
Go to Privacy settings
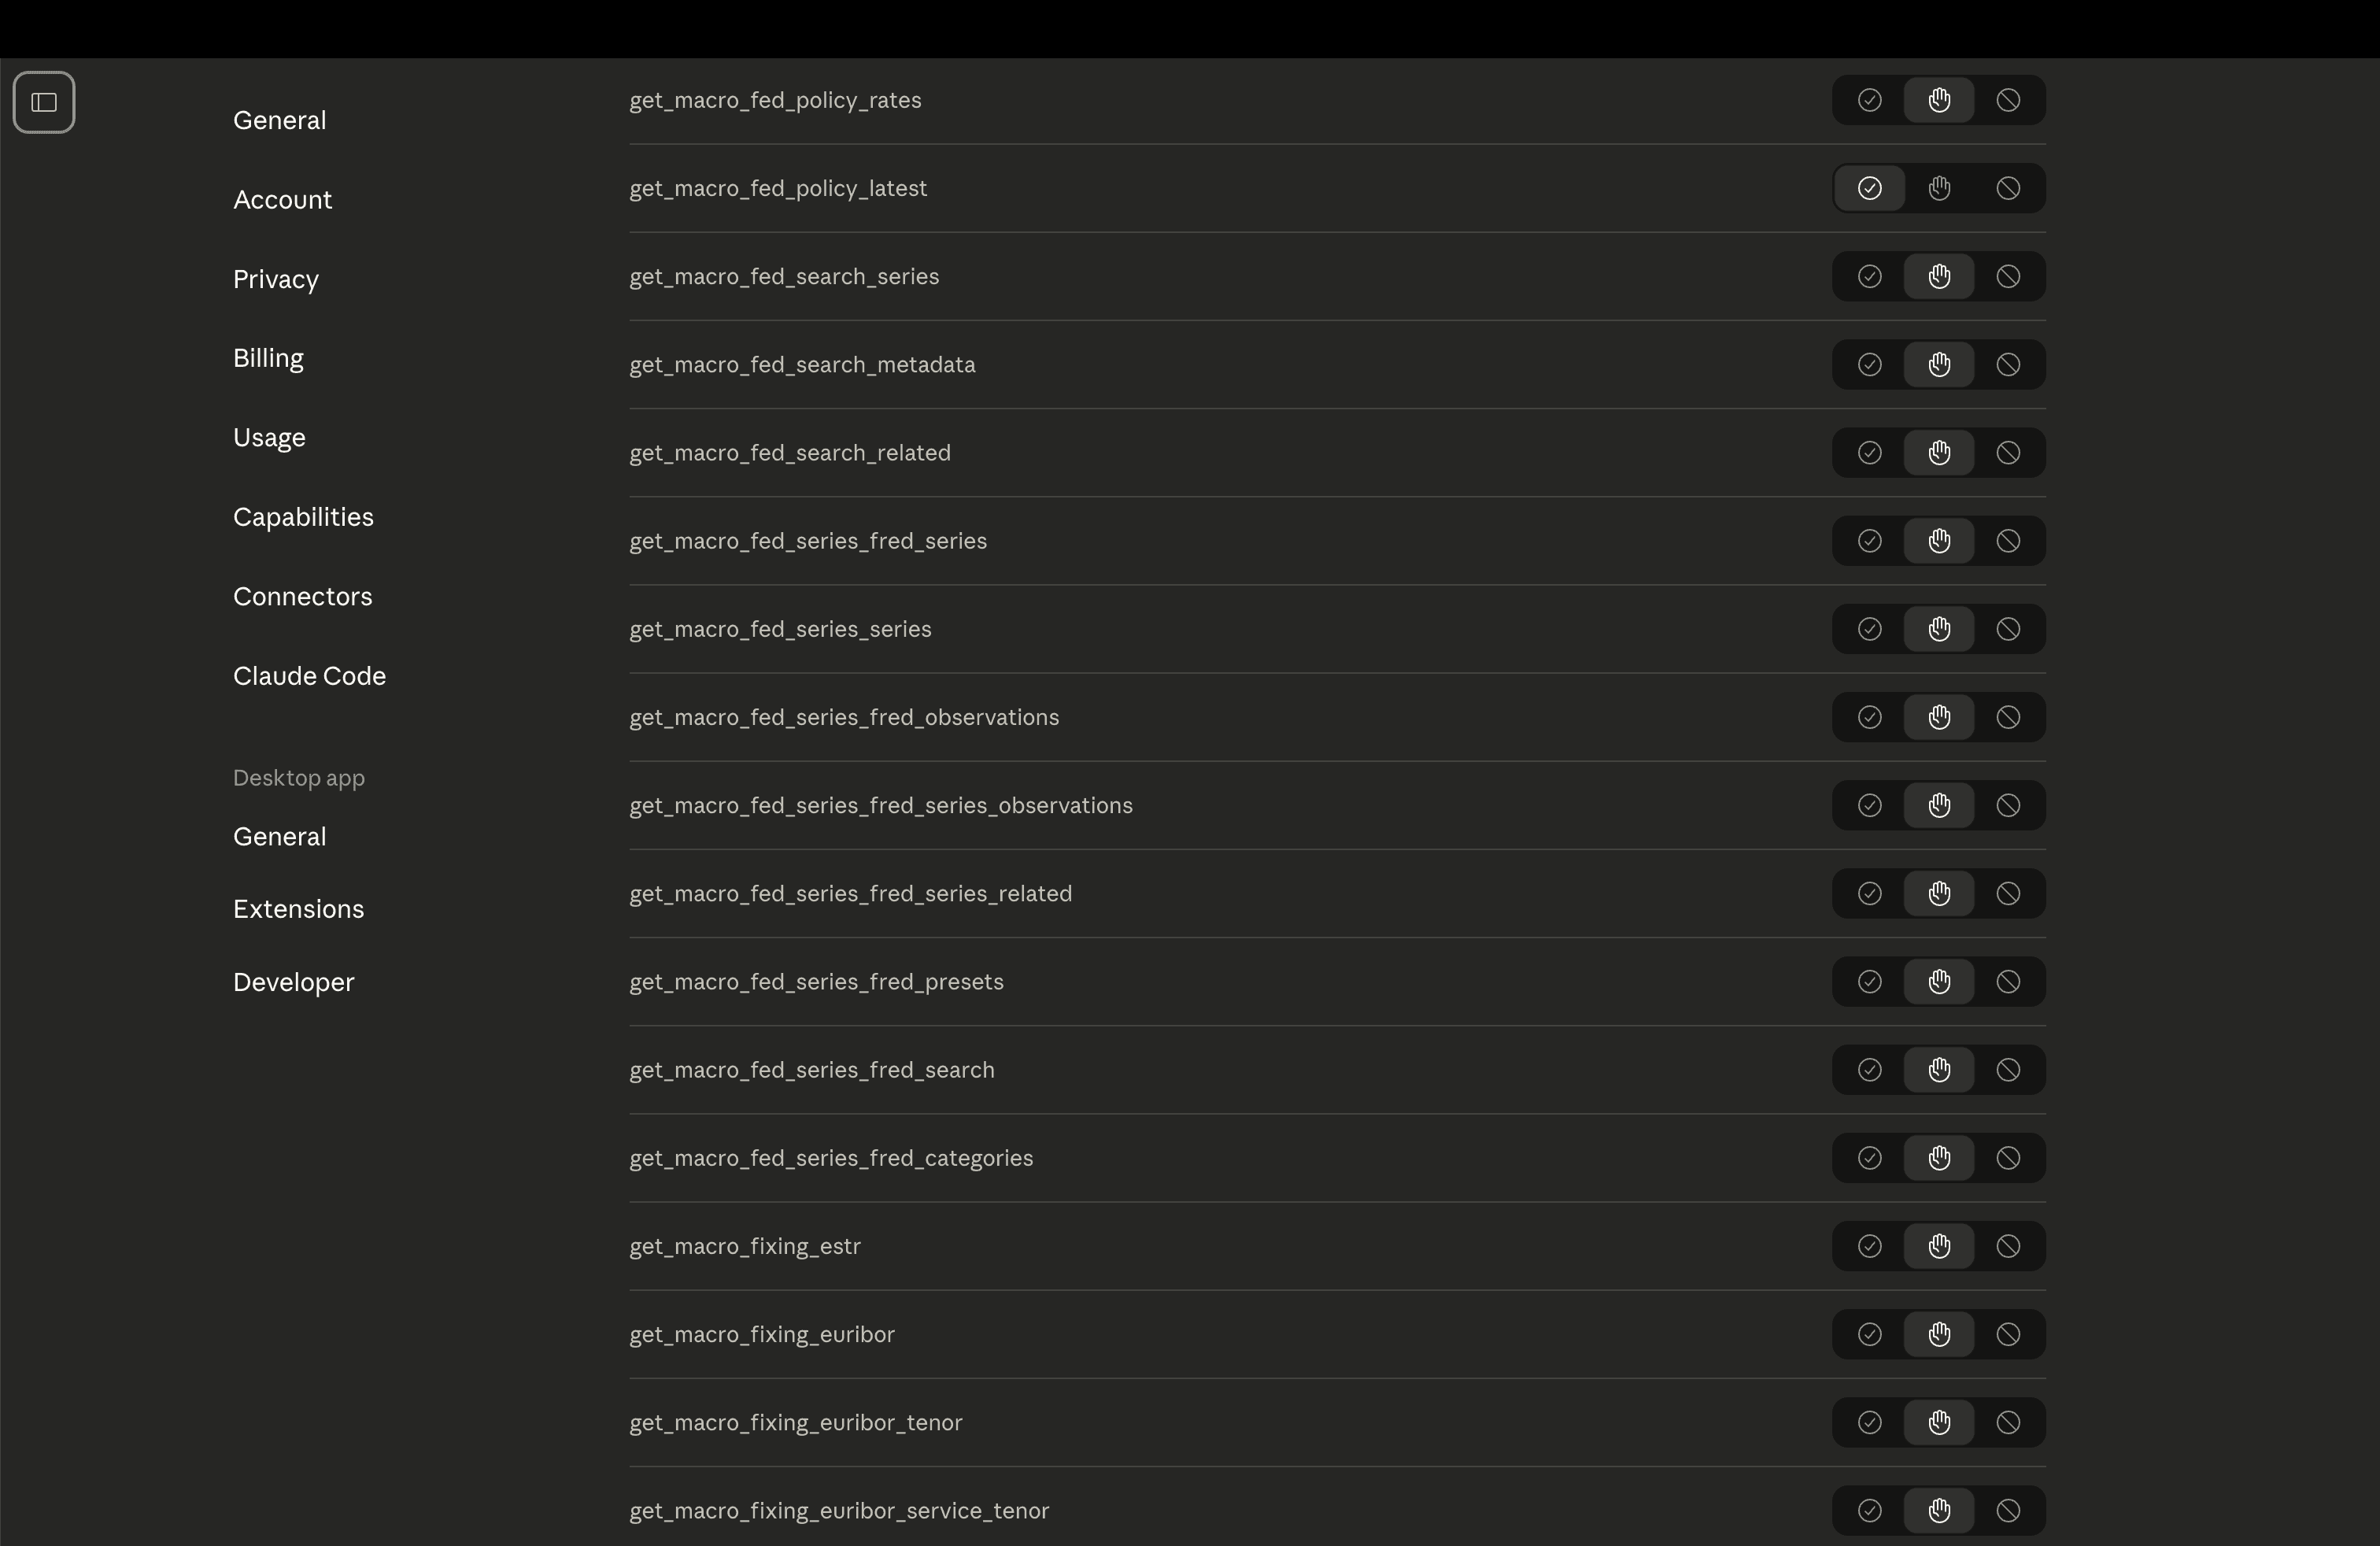275,279
